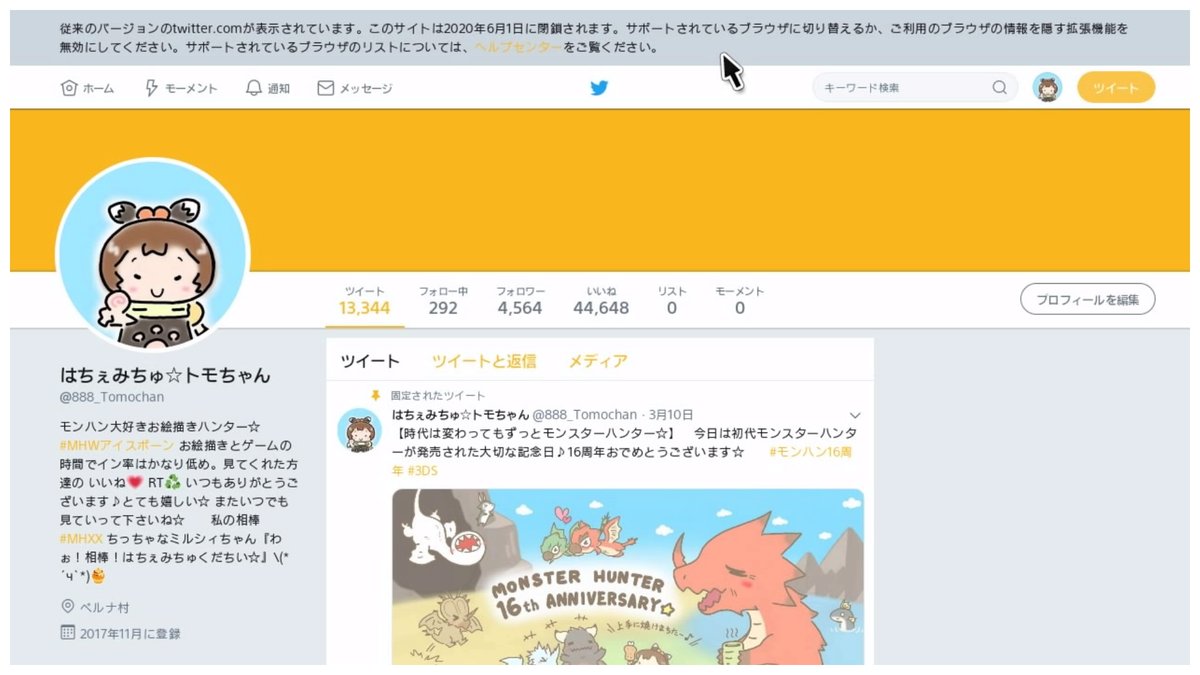
Task: Click the 2017年11月に登録 join date text
Action: 132,634
